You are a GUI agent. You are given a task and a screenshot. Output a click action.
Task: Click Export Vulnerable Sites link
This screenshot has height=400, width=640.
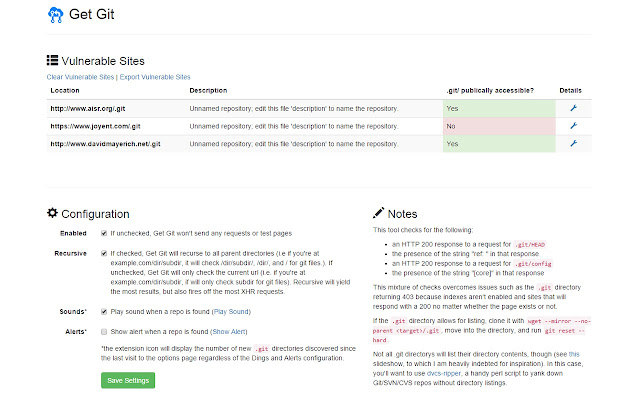(155, 77)
